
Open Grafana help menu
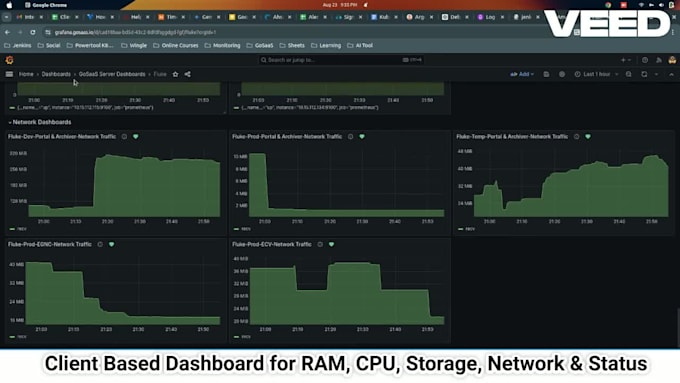coord(645,60)
